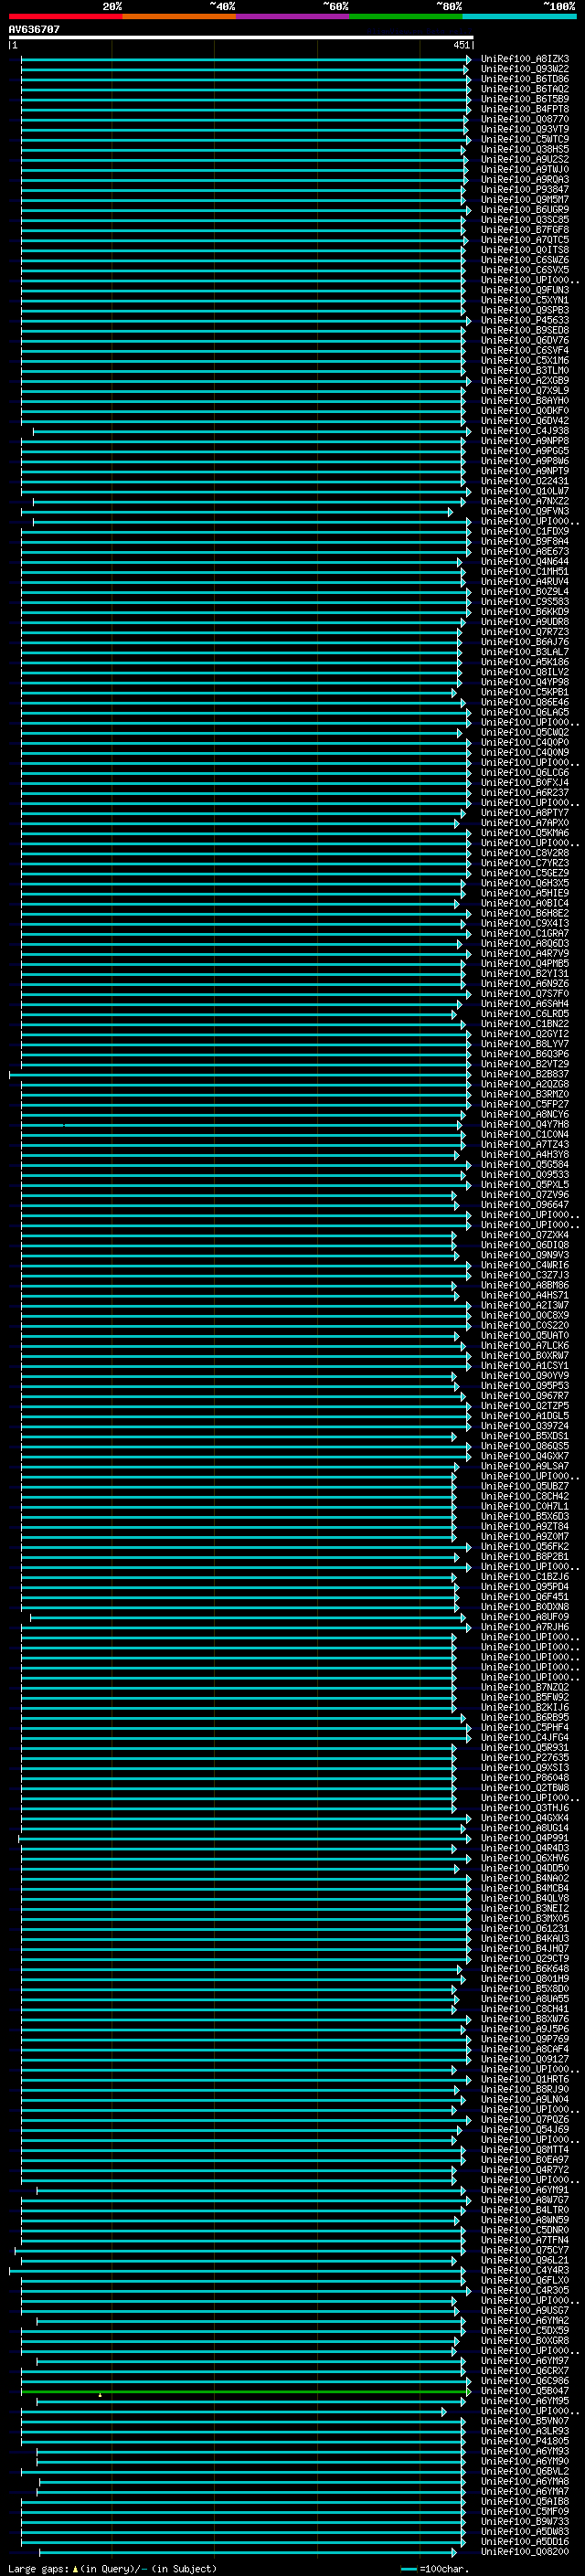
Task: Select the label UniRef100_A8E673
Action: pyautogui.click(x=525, y=552)
